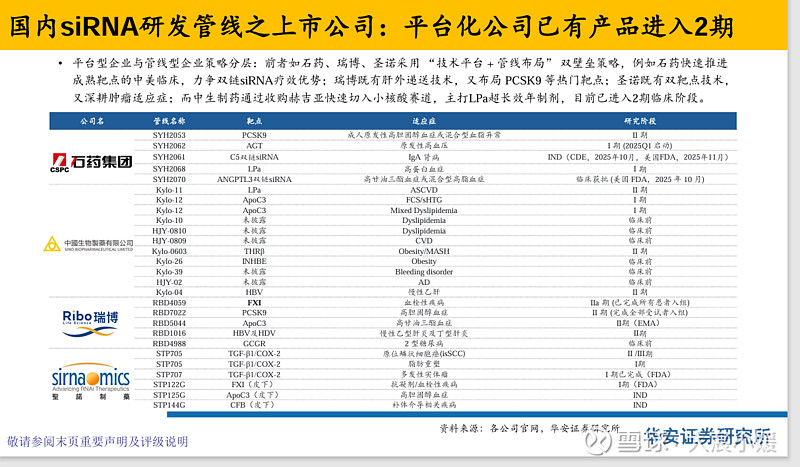This screenshot has height=467, width=800.
Task: Select the STP125G pipeline cell
Action: (169, 395)
